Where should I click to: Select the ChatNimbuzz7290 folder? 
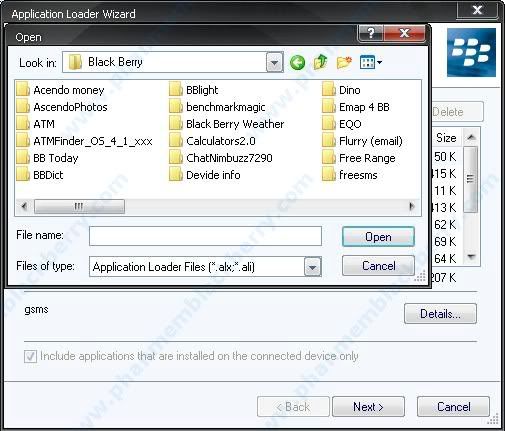click(221, 158)
